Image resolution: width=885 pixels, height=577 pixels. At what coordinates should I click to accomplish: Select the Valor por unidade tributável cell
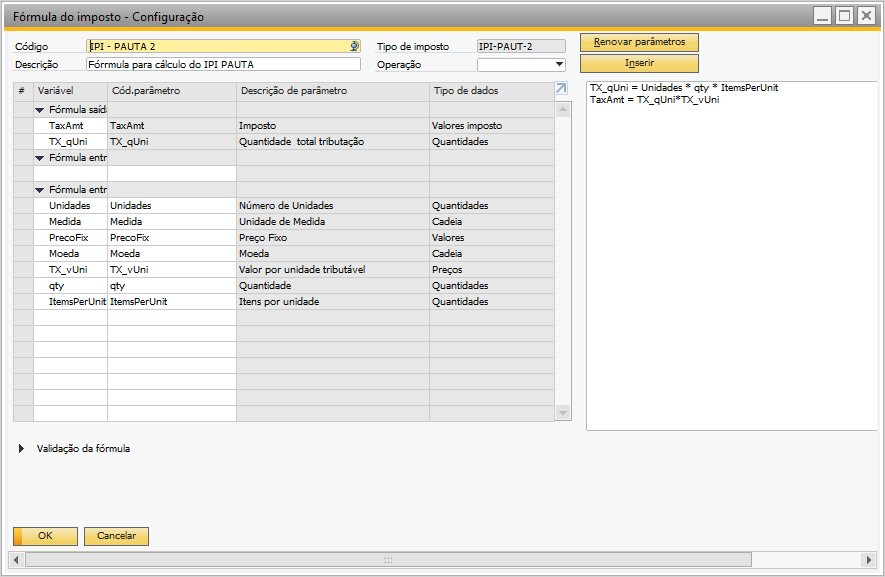333,270
